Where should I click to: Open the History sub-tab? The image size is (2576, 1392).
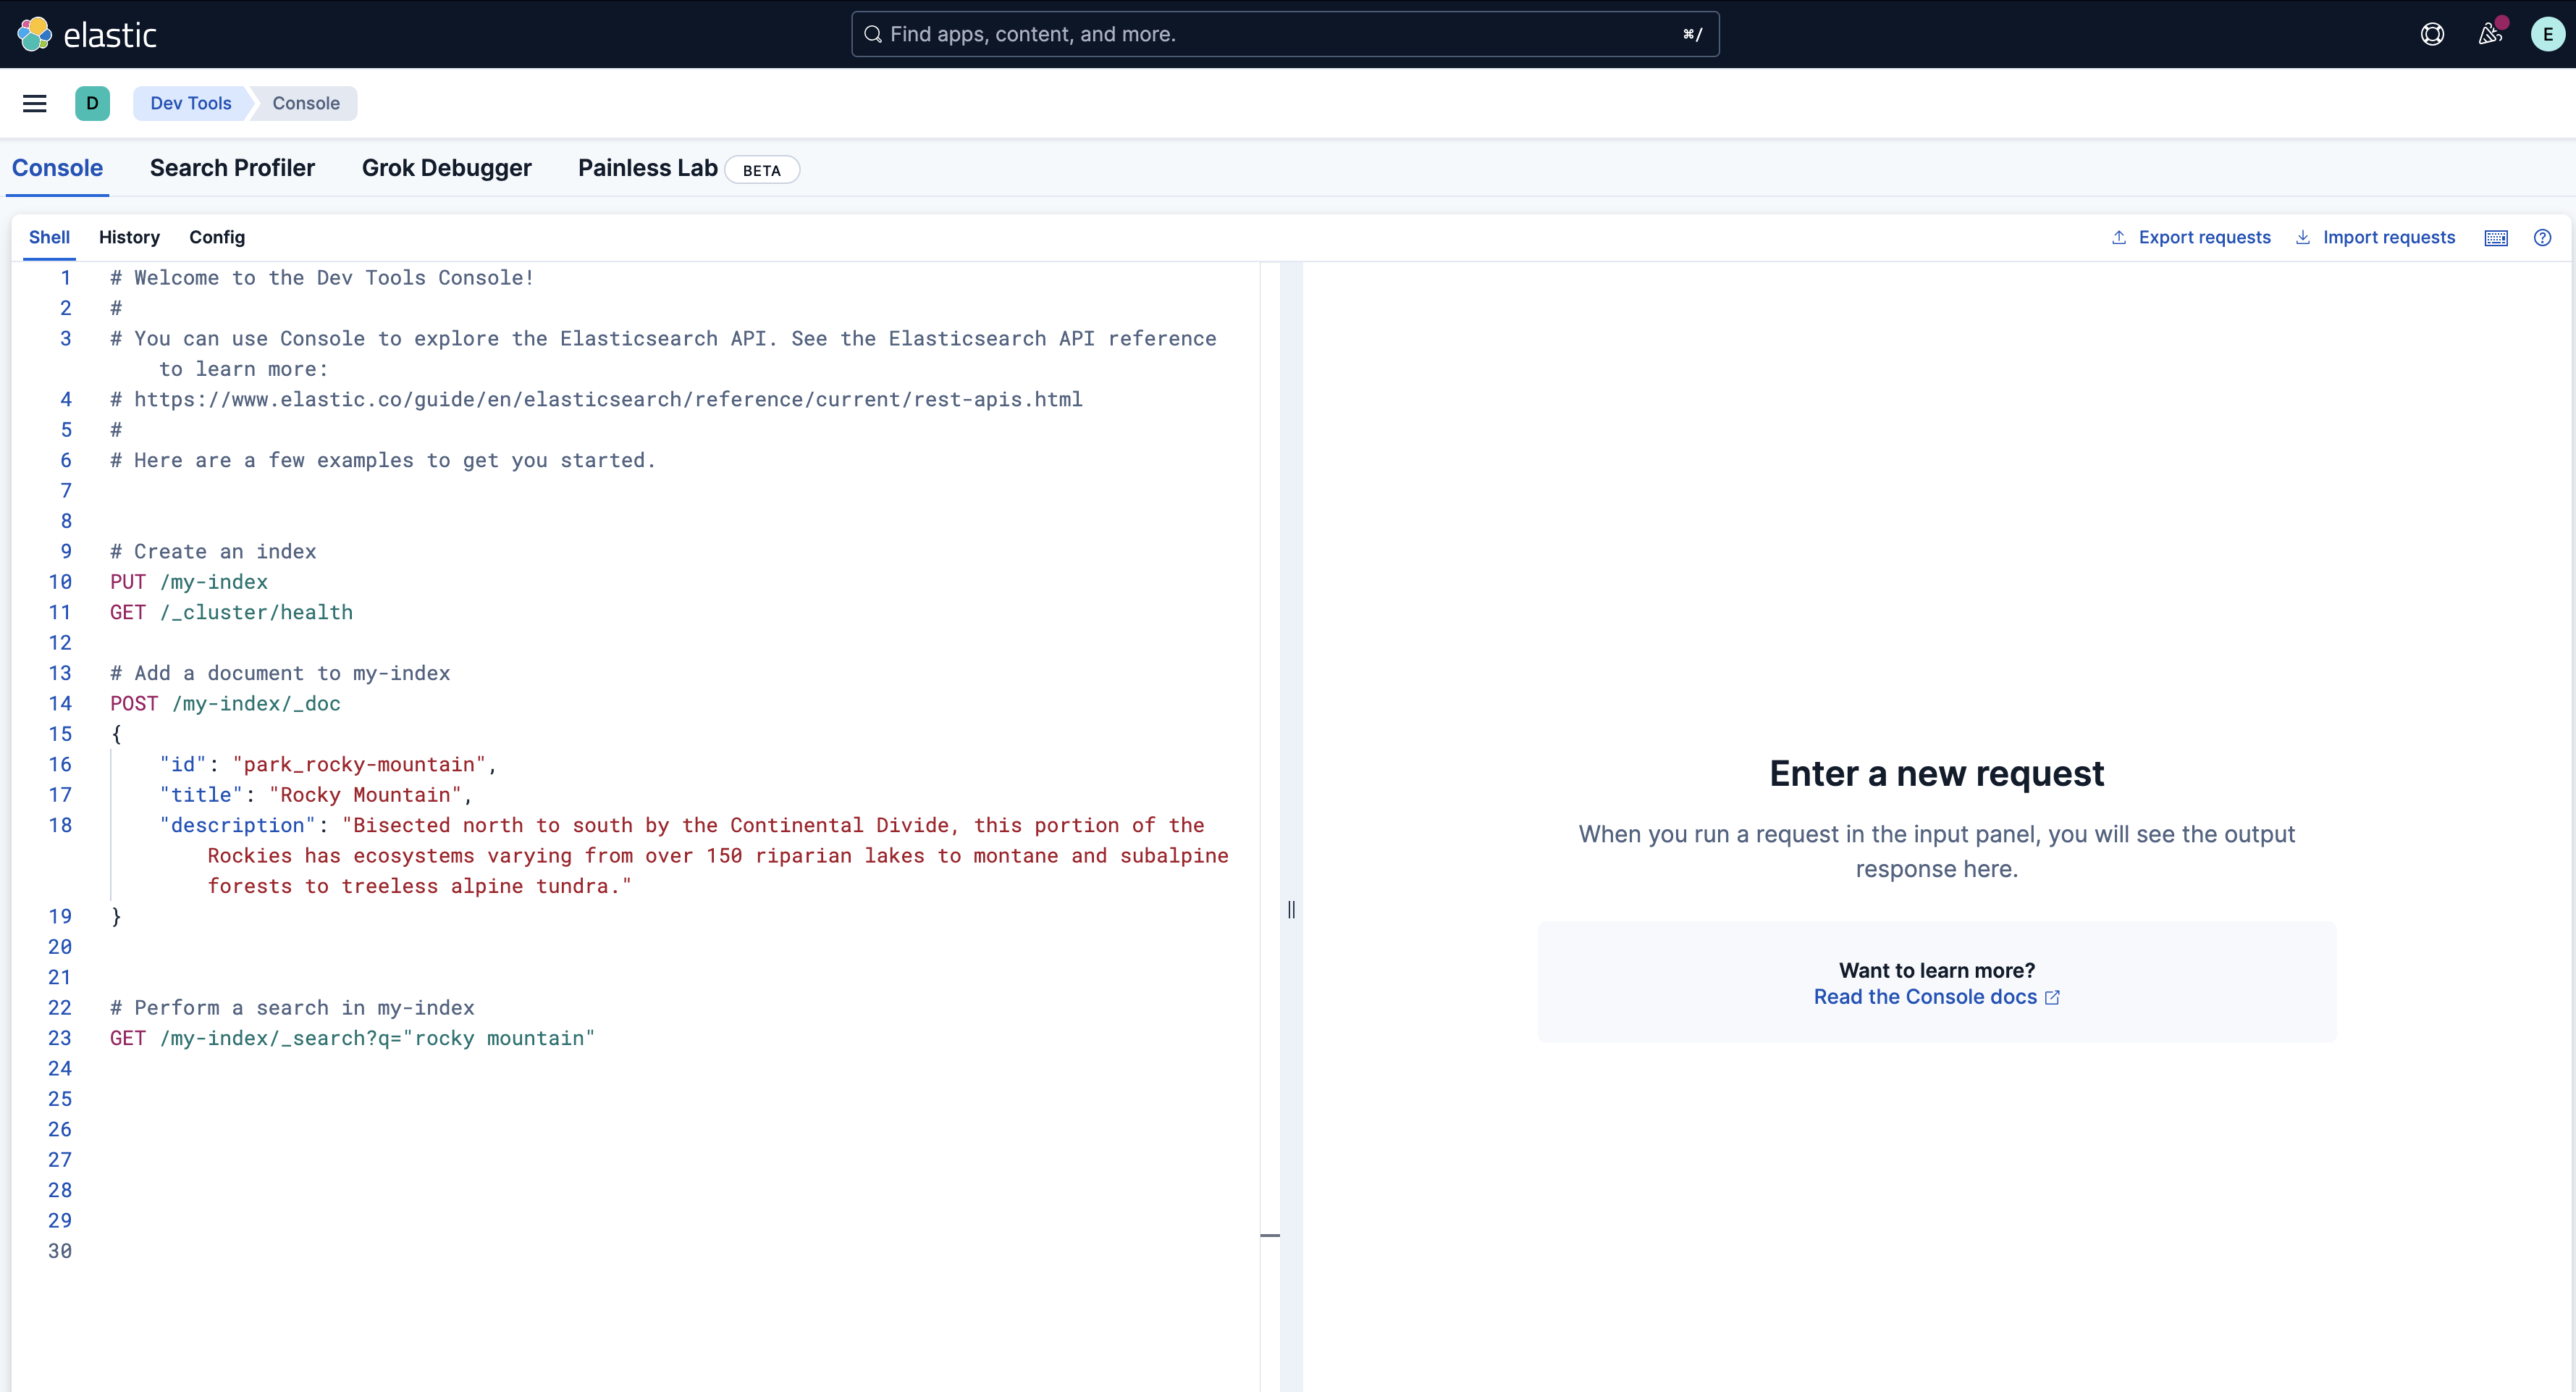point(129,237)
